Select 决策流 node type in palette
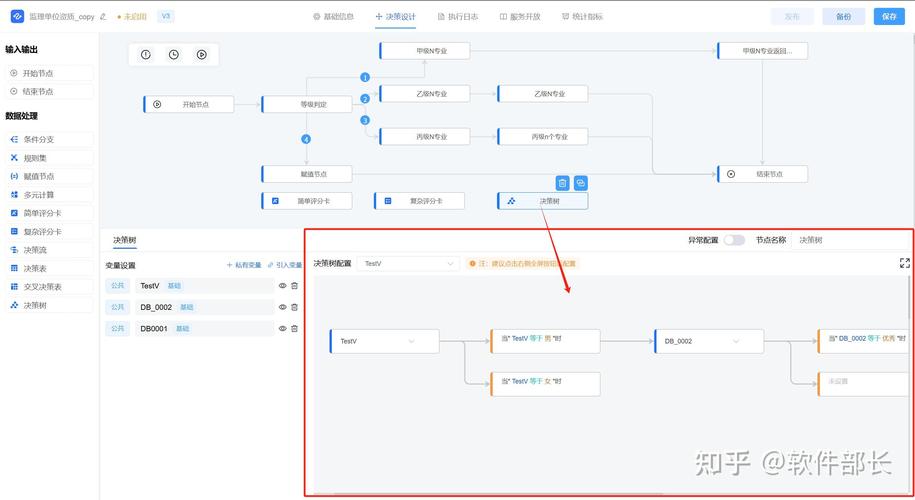915x500 pixels. point(50,250)
